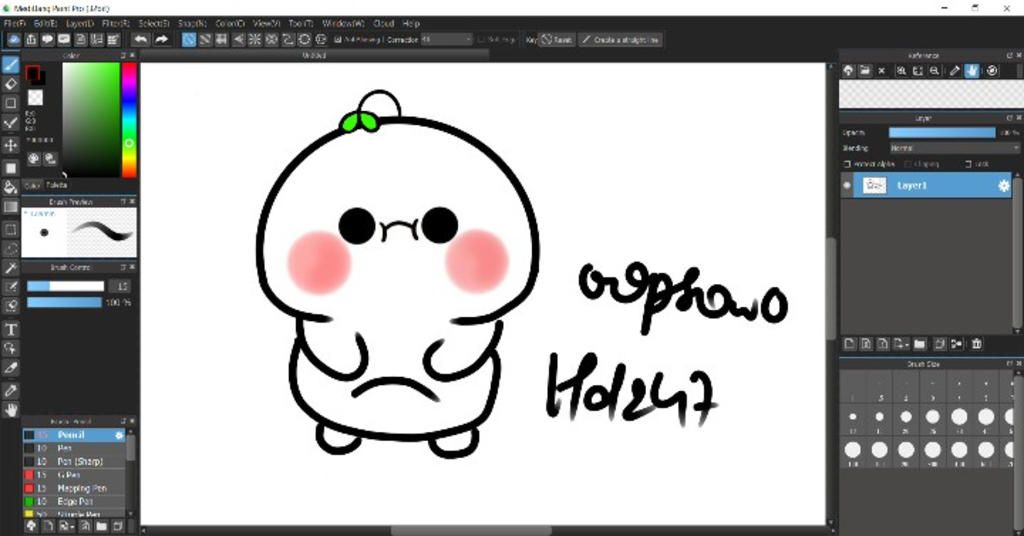
Task: Select the Text tool
Action: 10,329
